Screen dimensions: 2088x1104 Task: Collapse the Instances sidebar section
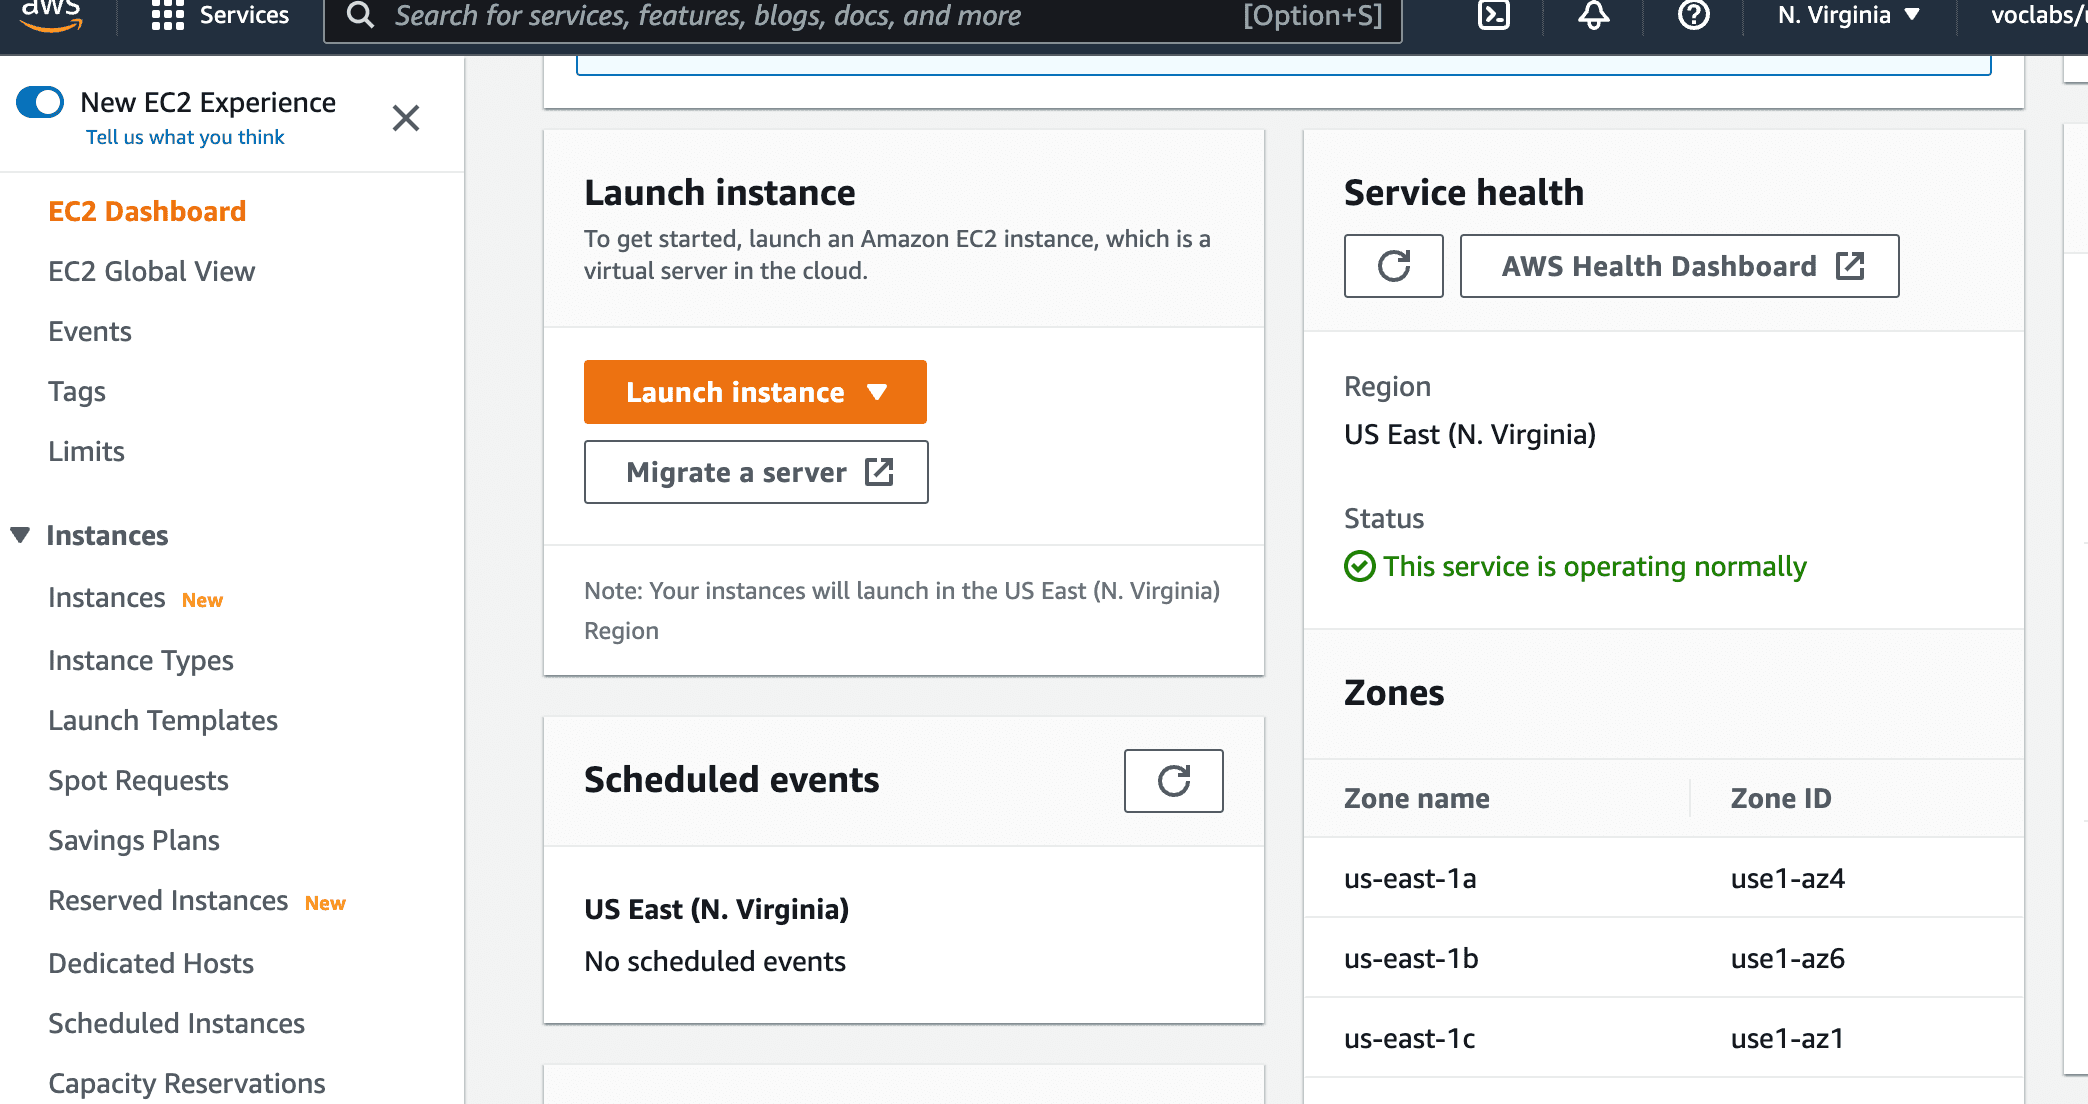click(20, 535)
